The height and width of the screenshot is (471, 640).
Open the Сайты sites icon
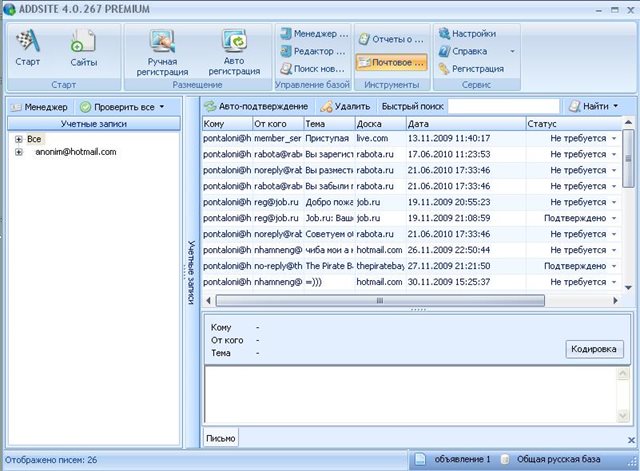tap(83, 42)
